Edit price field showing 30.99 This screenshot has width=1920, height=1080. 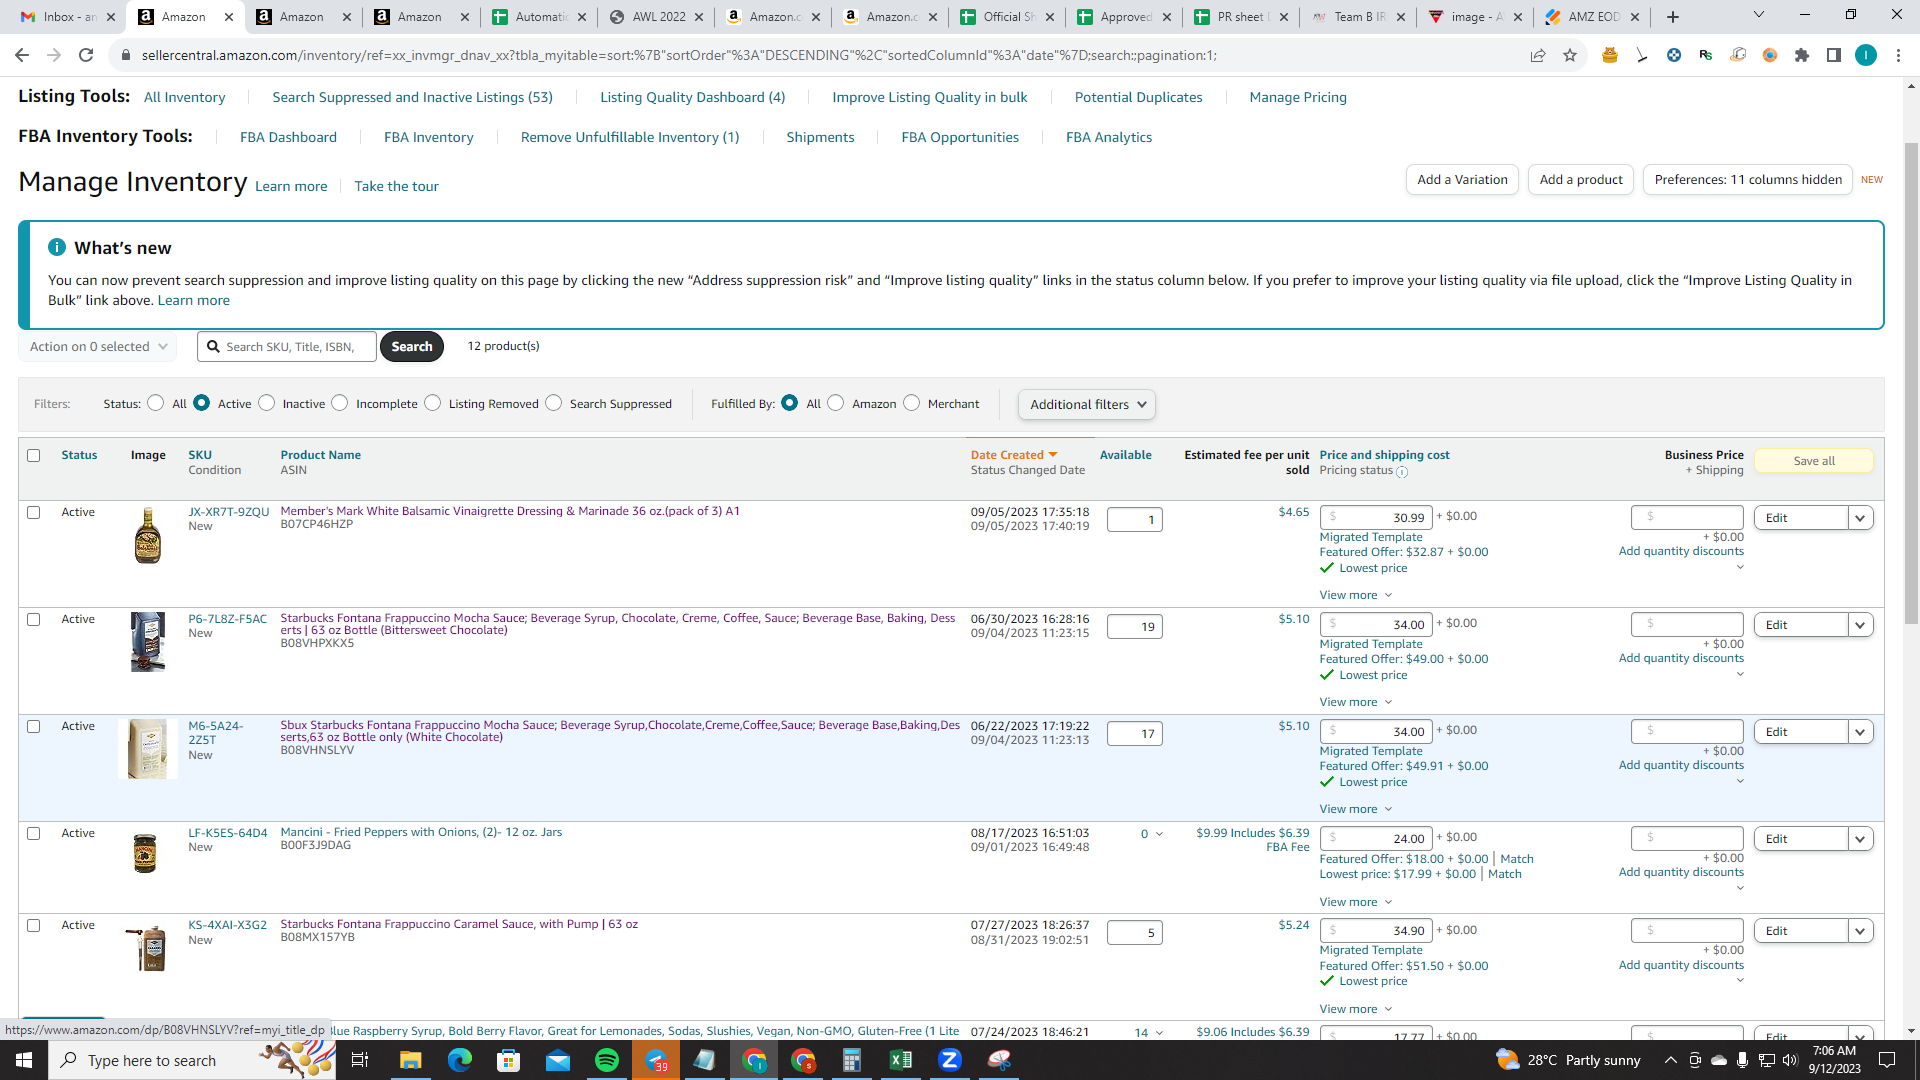(x=1376, y=518)
